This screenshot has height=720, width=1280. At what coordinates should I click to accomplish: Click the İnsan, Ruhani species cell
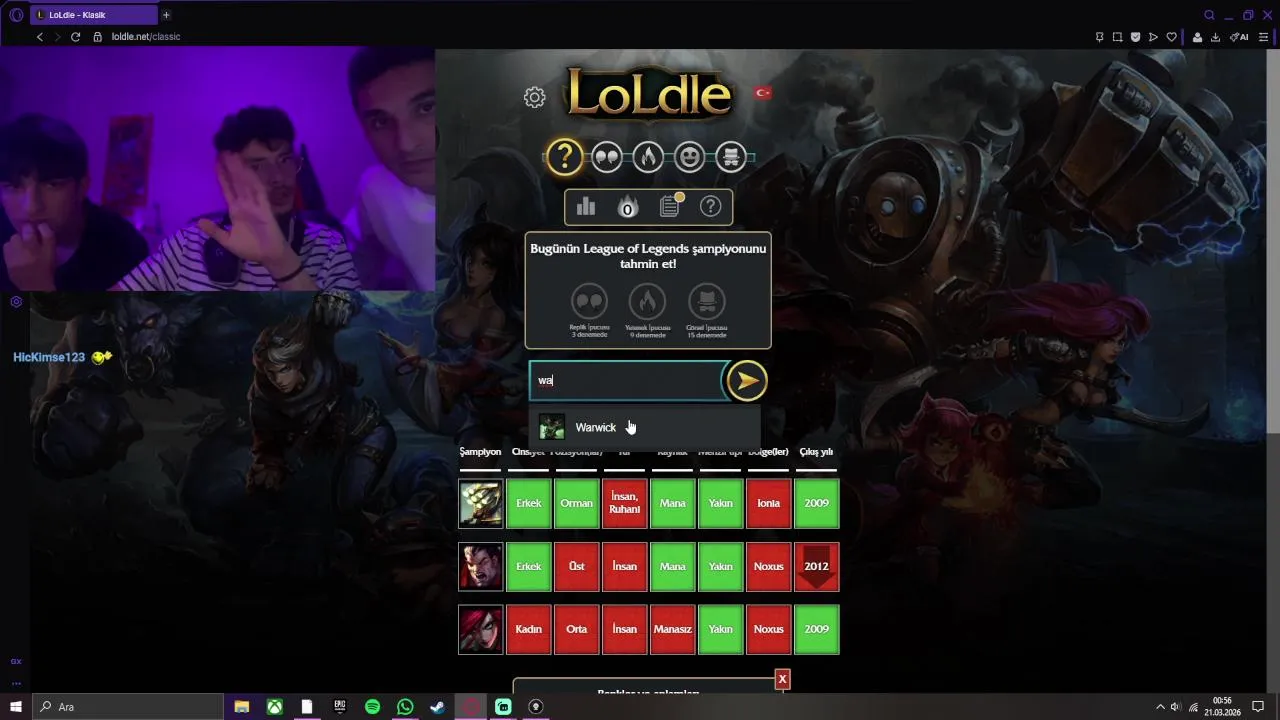[x=625, y=503]
